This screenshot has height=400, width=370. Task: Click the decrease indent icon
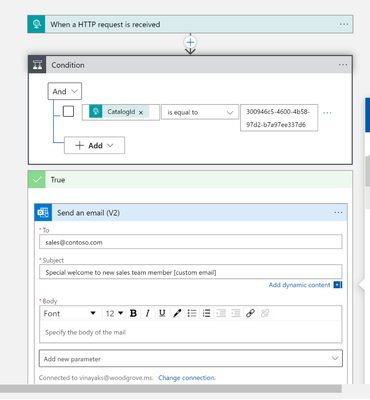pyautogui.click(x=221, y=313)
